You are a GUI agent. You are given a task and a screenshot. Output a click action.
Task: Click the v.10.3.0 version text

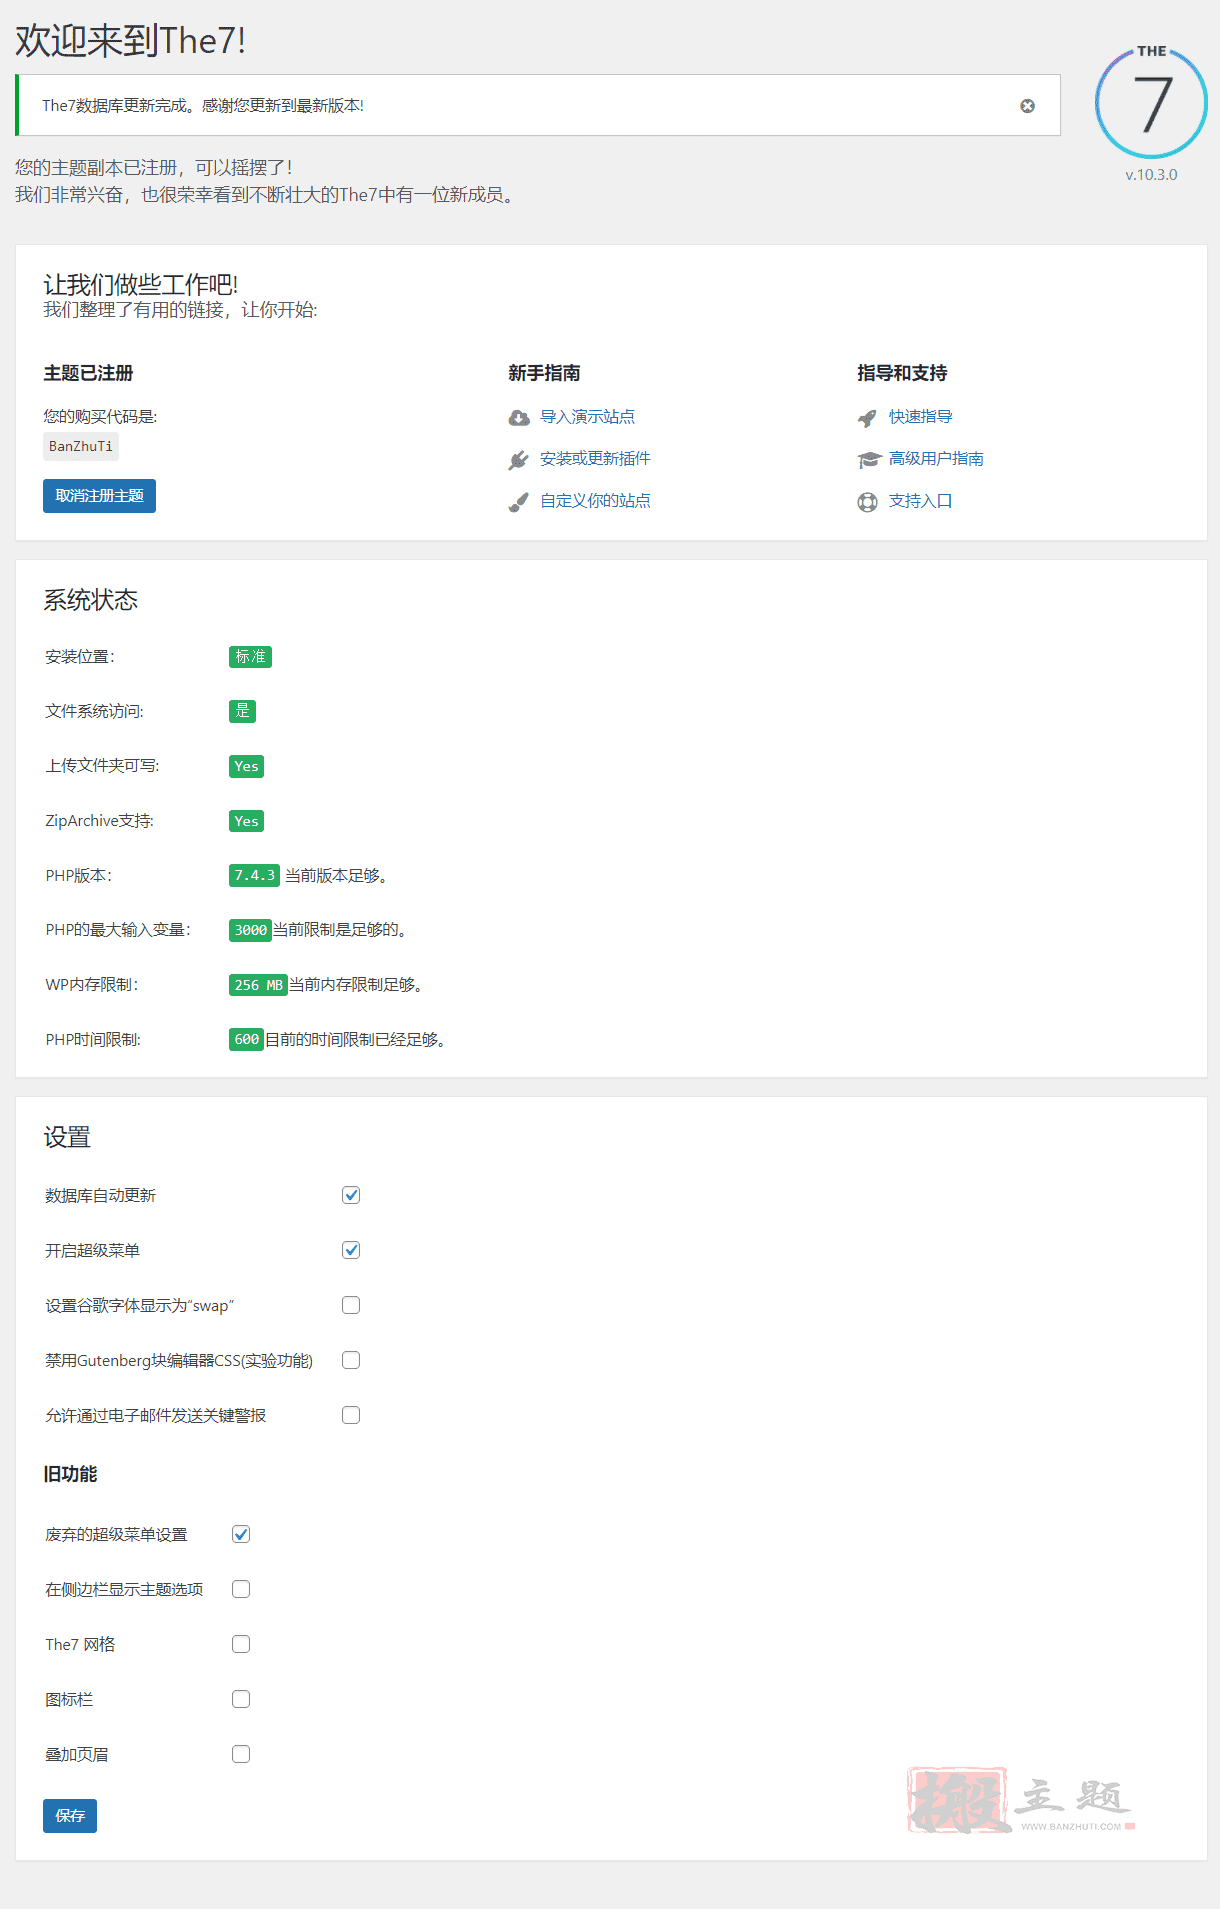pos(1151,174)
